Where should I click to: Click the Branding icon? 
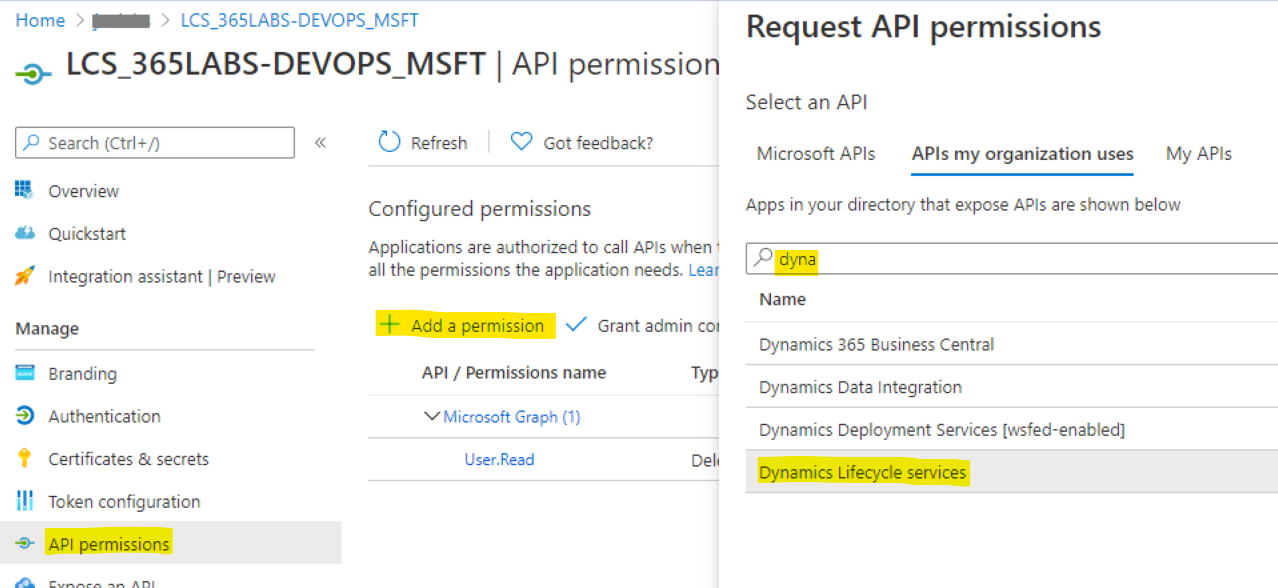click(25, 373)
